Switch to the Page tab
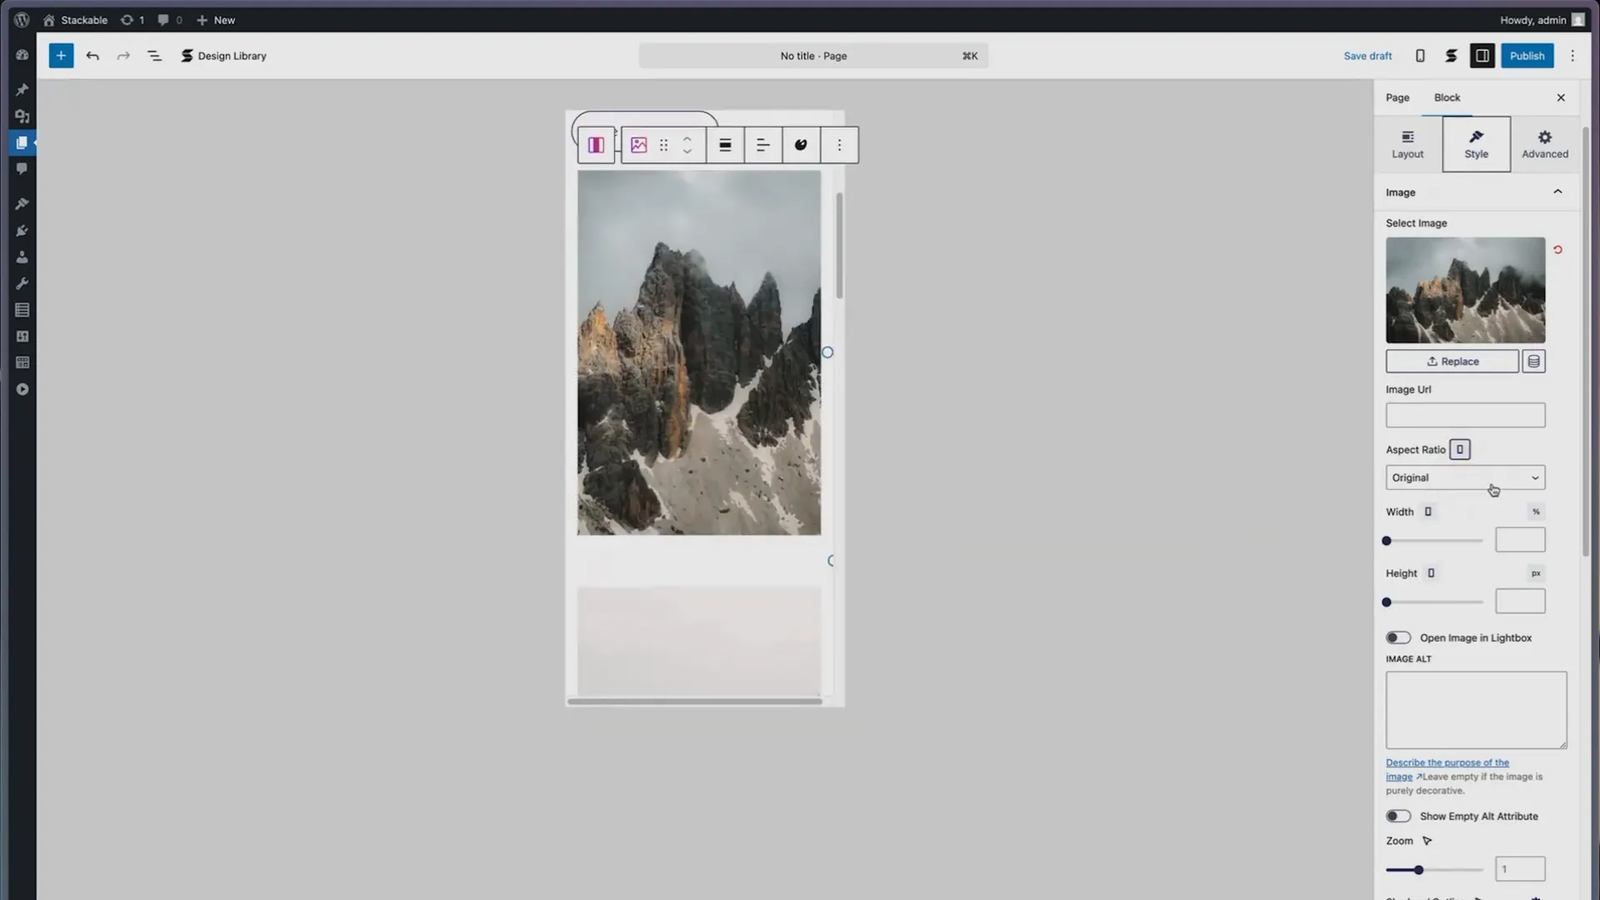 (1397, 98)
